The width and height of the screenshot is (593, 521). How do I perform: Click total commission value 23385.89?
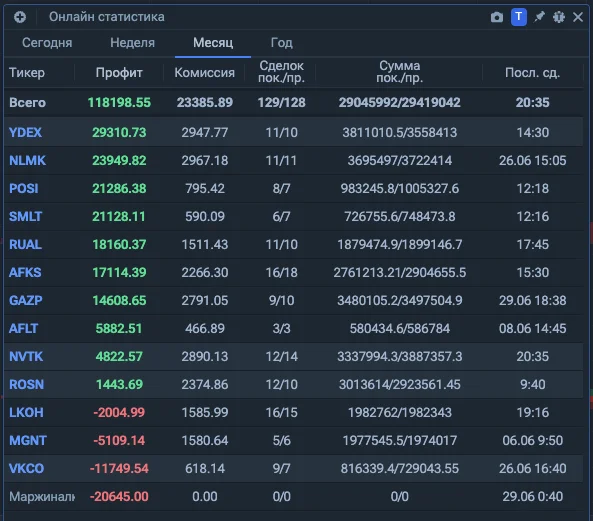click(x=205, y=102)
